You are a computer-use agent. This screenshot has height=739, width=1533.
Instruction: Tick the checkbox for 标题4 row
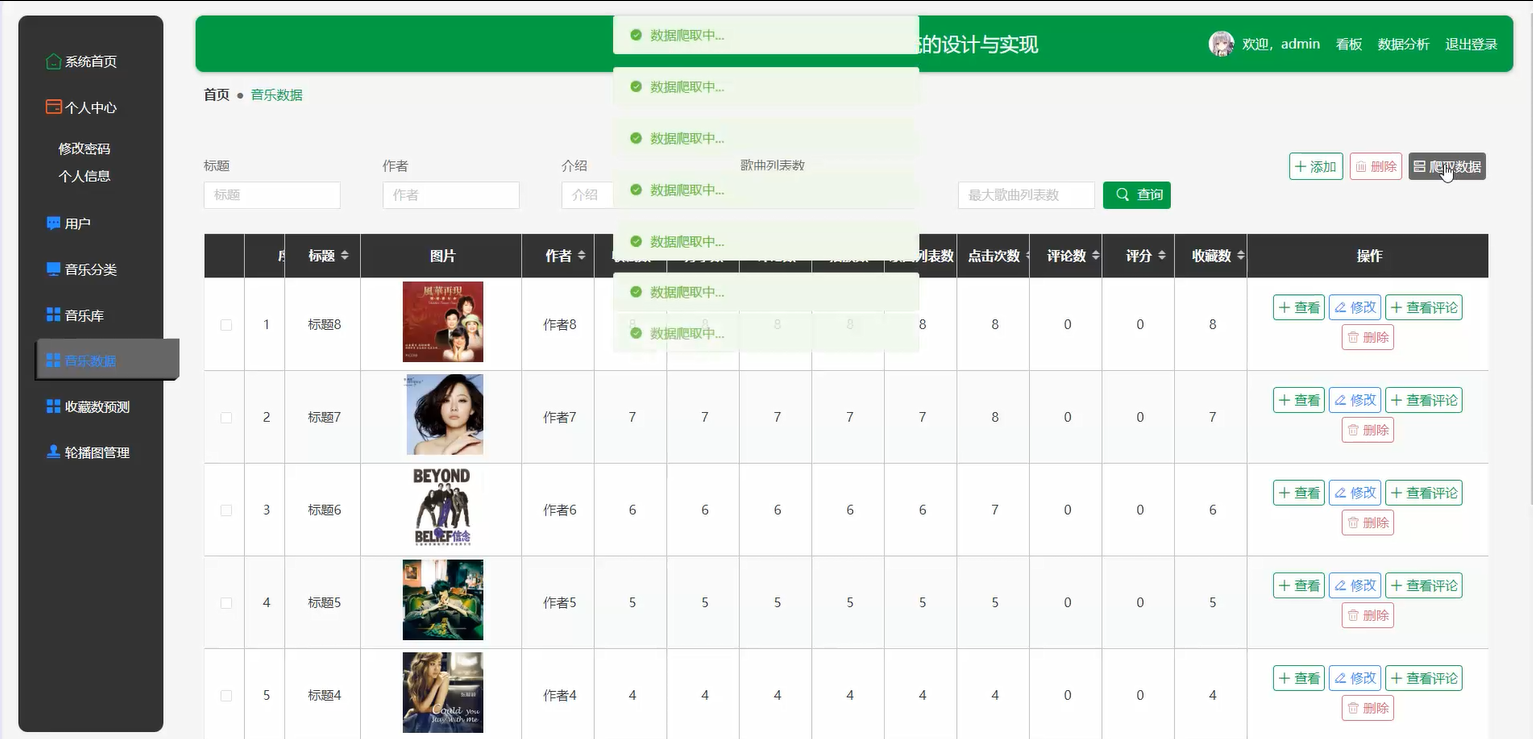point(226,696)
